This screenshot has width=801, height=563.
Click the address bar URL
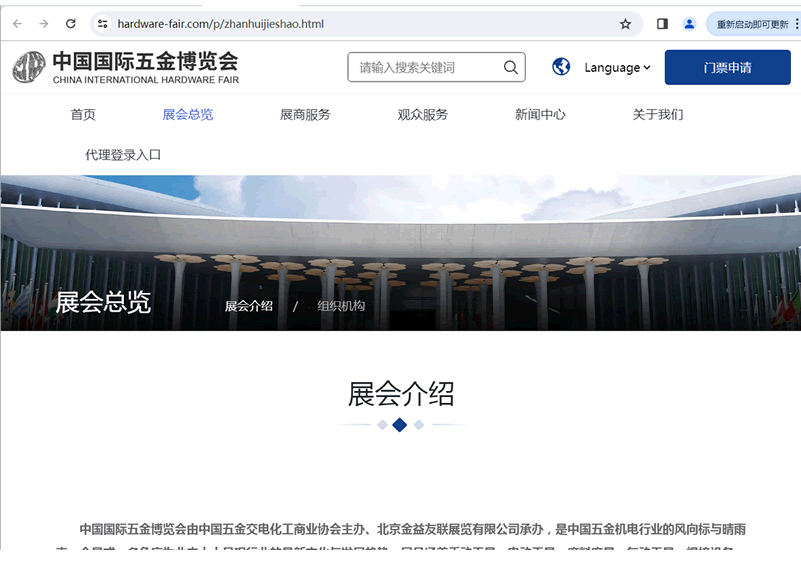tap(221, 24)
